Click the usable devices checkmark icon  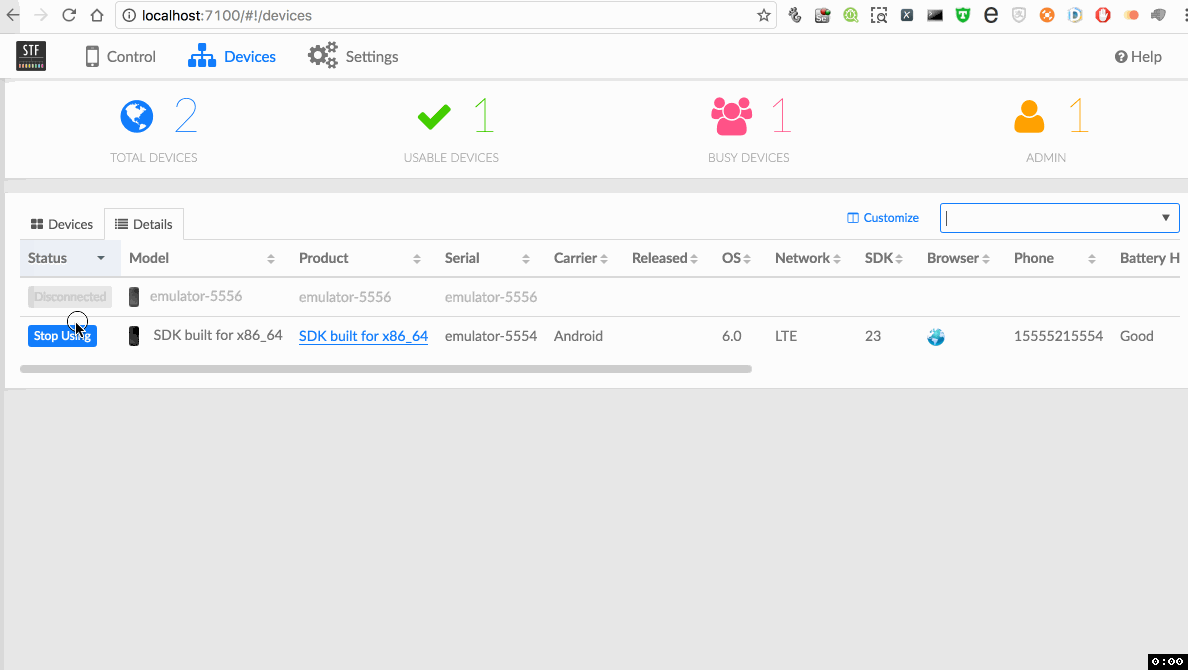click(x=434, y=117)
